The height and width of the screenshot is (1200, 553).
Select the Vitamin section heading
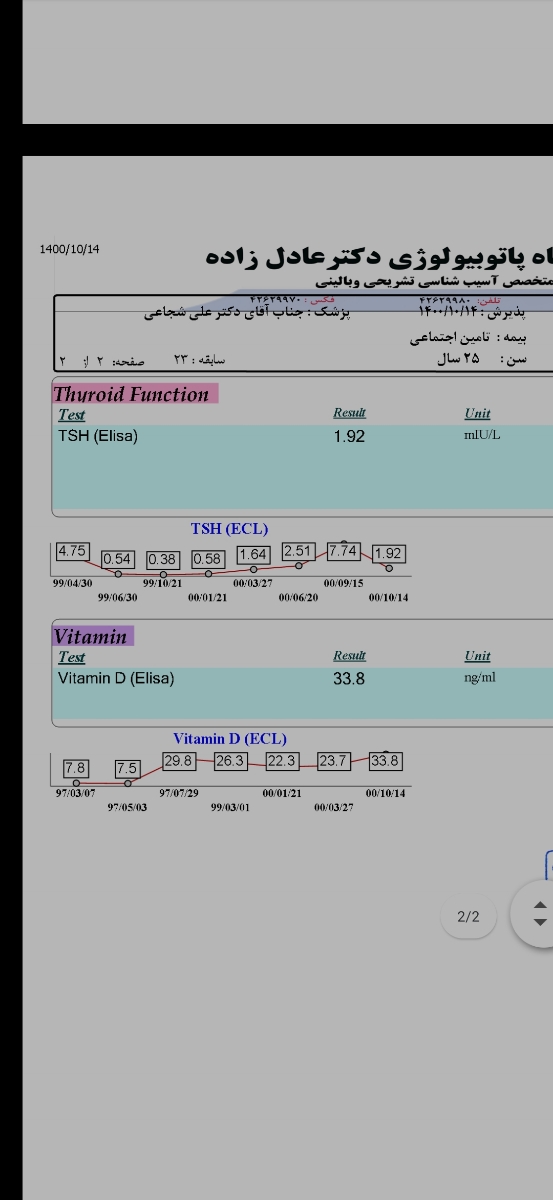click(x=91, y=637)
